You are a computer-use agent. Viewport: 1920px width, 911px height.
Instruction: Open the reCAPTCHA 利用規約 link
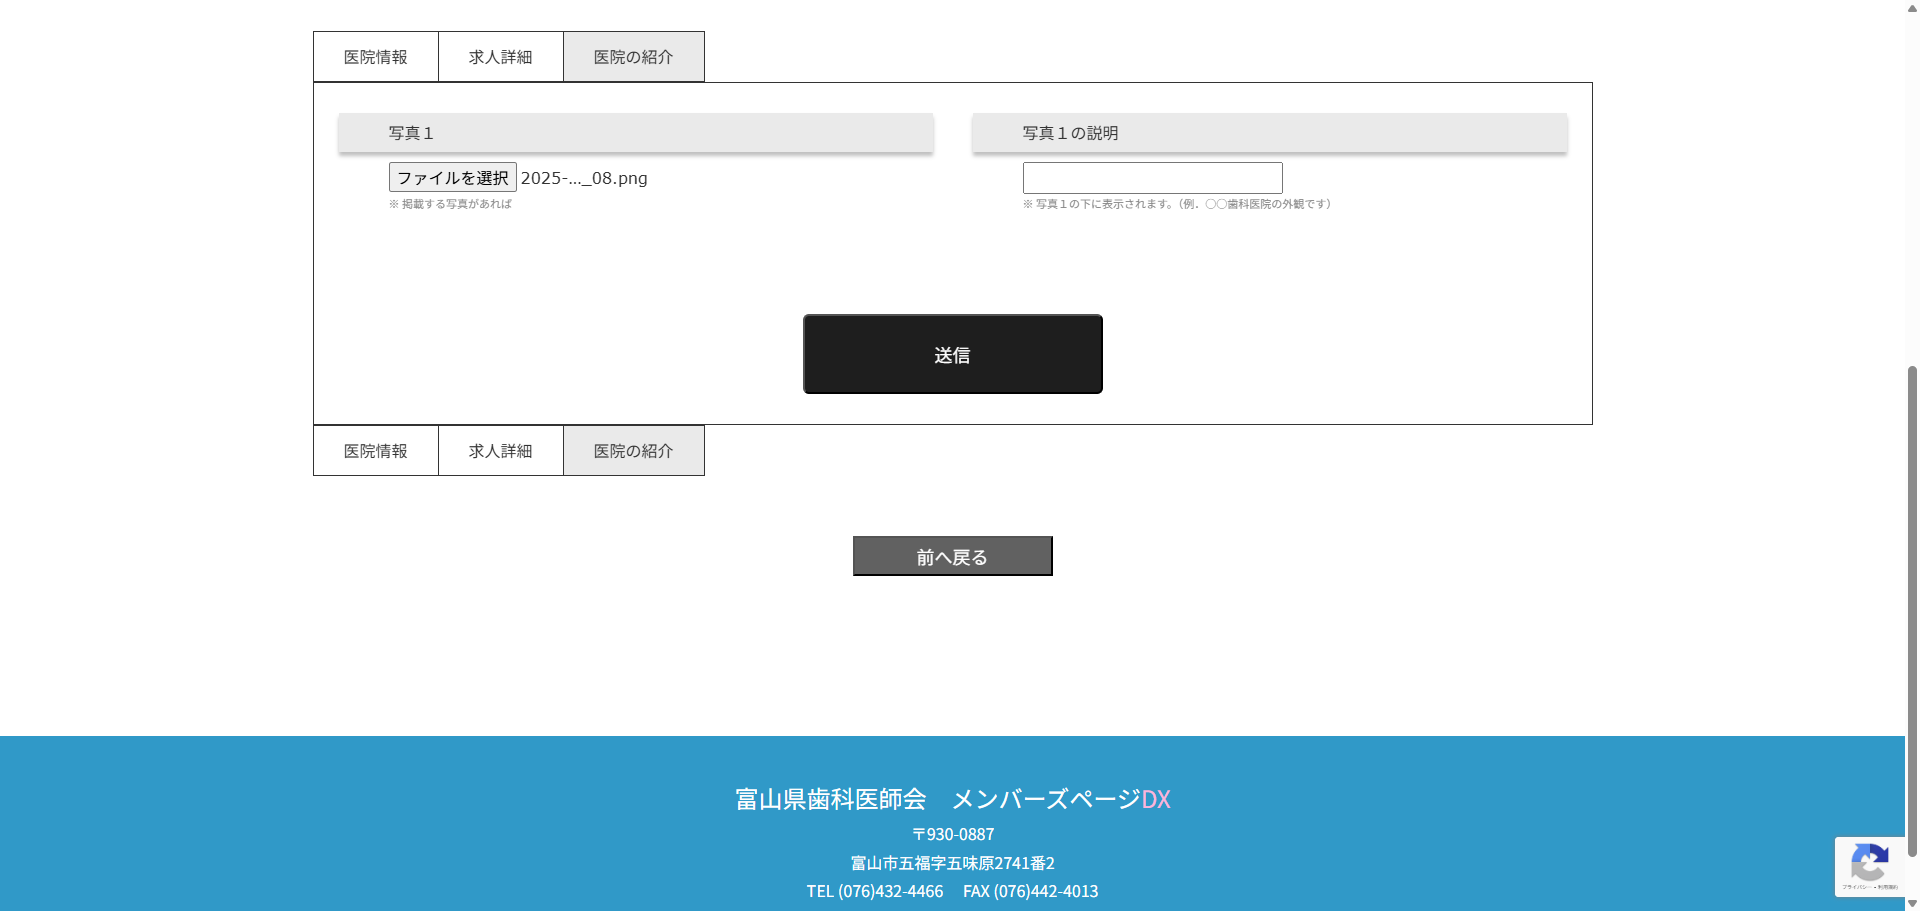click(x=1887, y=887)
